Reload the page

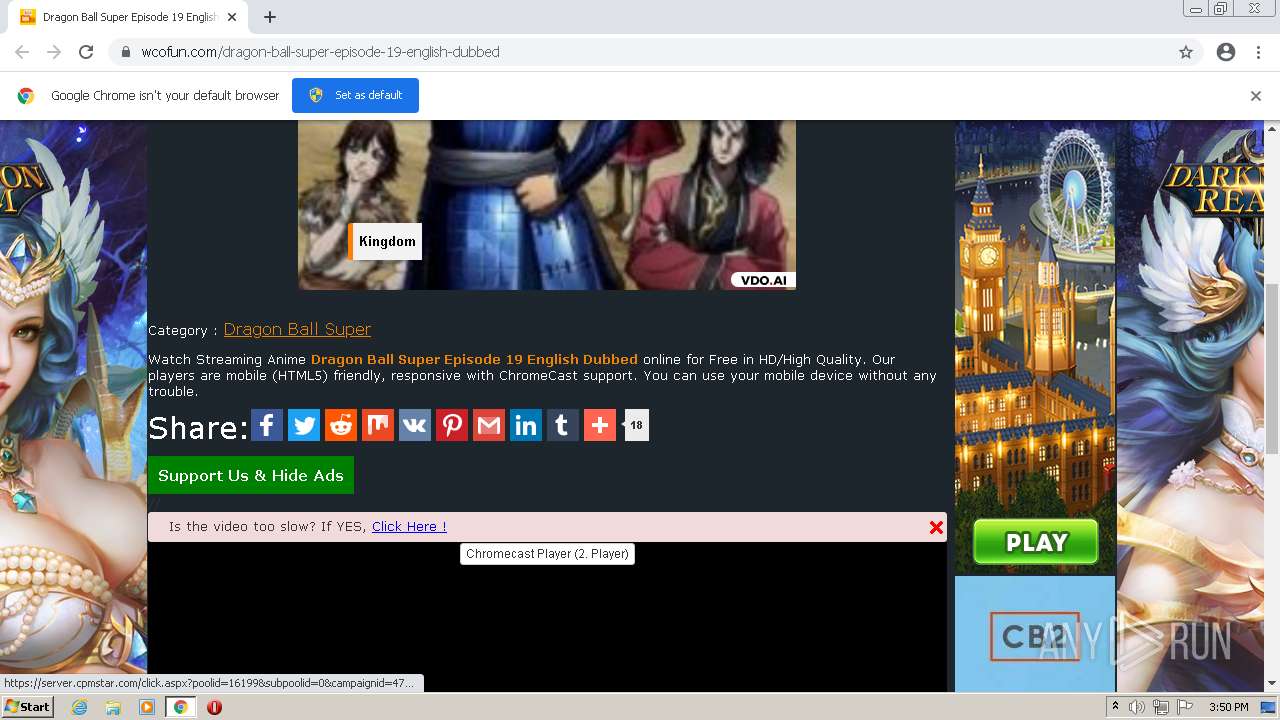(86, 52)
